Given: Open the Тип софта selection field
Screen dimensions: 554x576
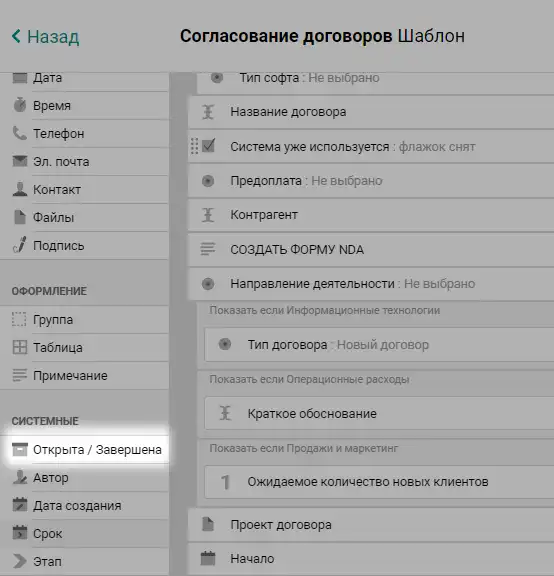Looking at the screenshot, I should [x=375, y=80].
